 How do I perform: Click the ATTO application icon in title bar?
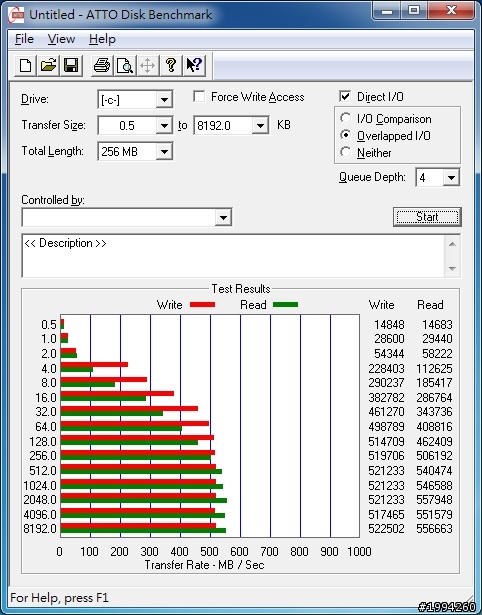coord(16,15)
